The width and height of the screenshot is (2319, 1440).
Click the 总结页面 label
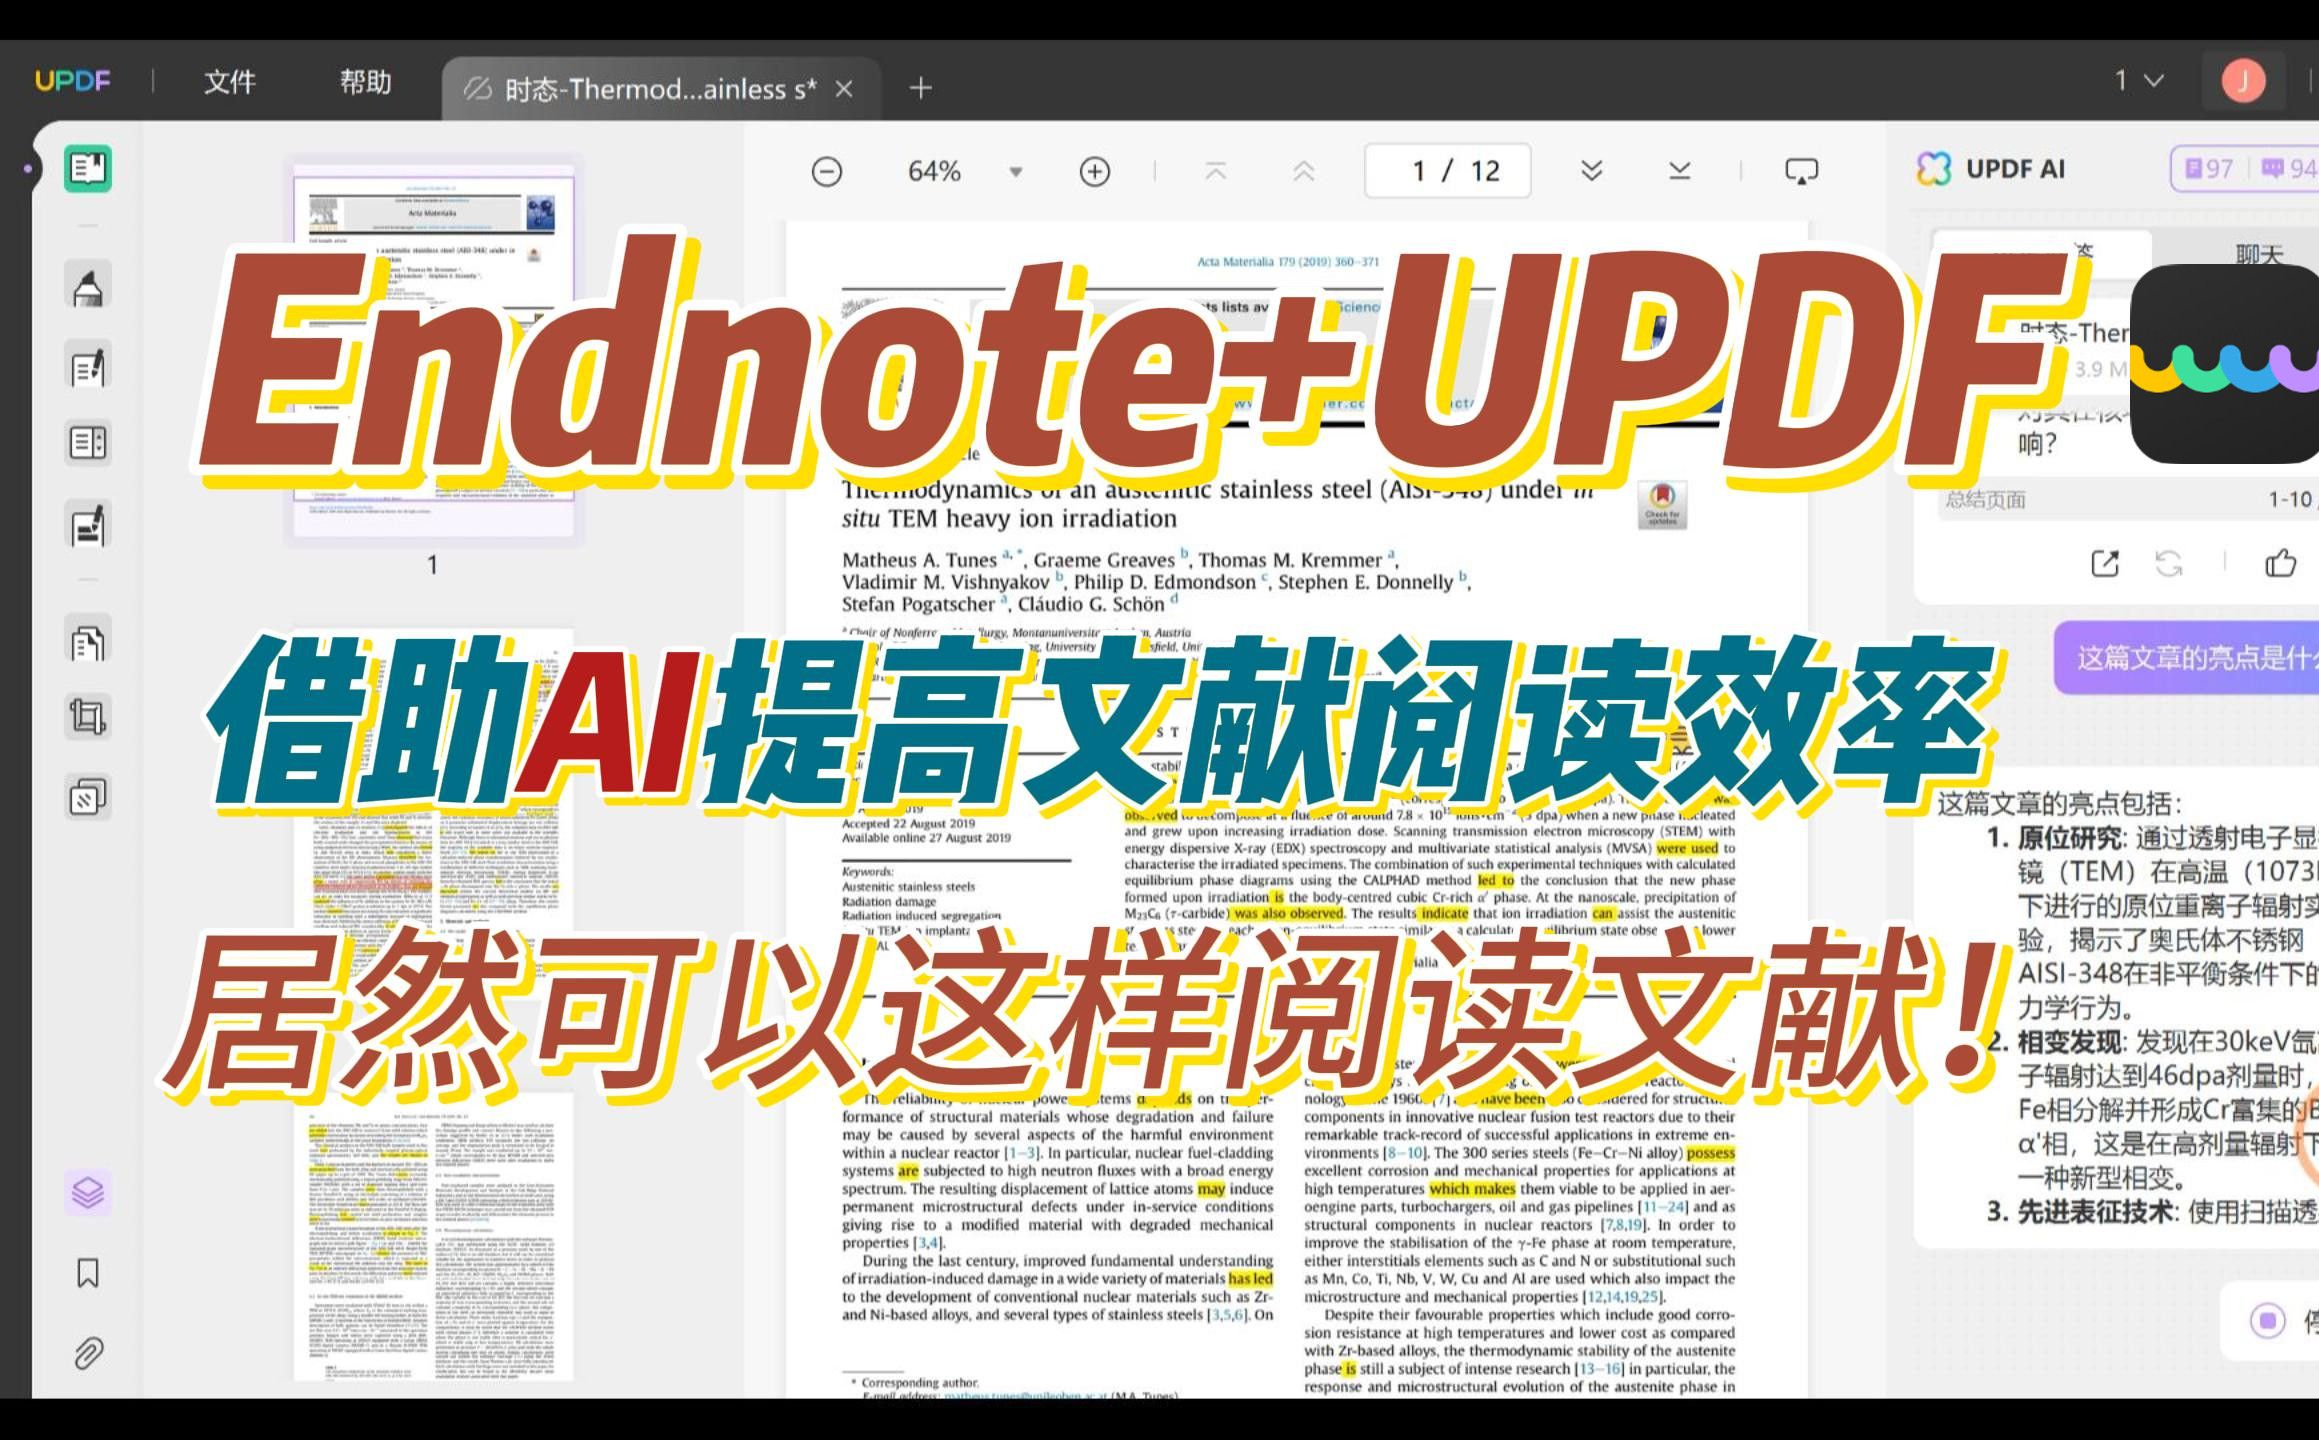tap(1985, 500)
